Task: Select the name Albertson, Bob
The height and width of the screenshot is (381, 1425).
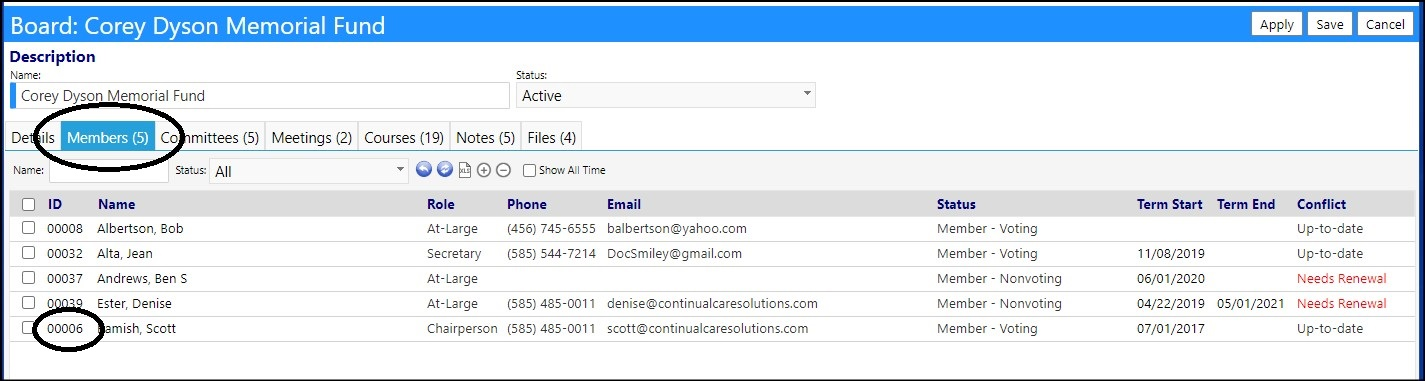Action: 140,228
